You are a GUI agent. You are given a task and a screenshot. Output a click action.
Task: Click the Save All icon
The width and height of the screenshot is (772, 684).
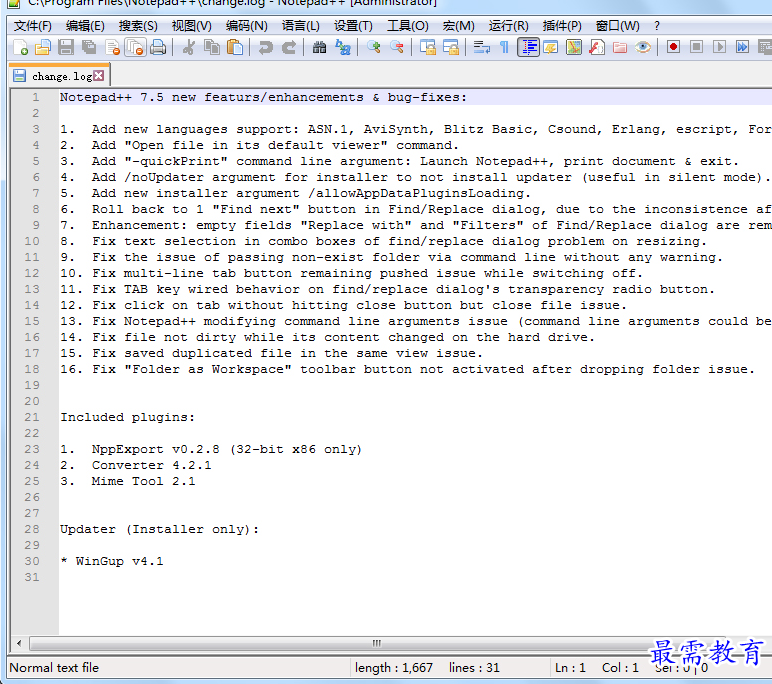click(89, 47)
